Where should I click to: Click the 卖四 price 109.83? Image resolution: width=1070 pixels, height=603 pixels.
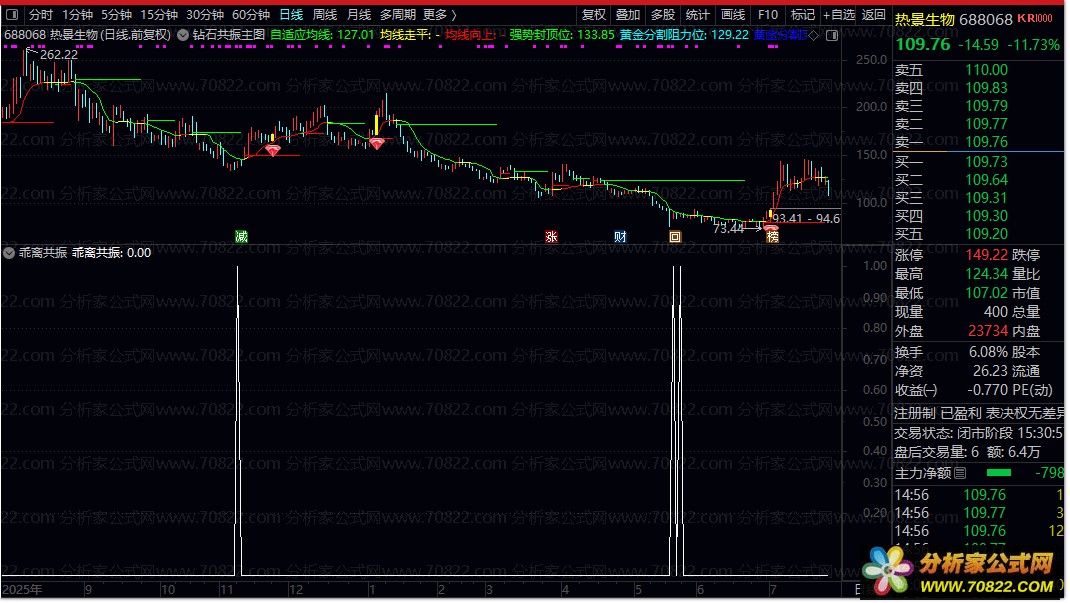point(986,87)
